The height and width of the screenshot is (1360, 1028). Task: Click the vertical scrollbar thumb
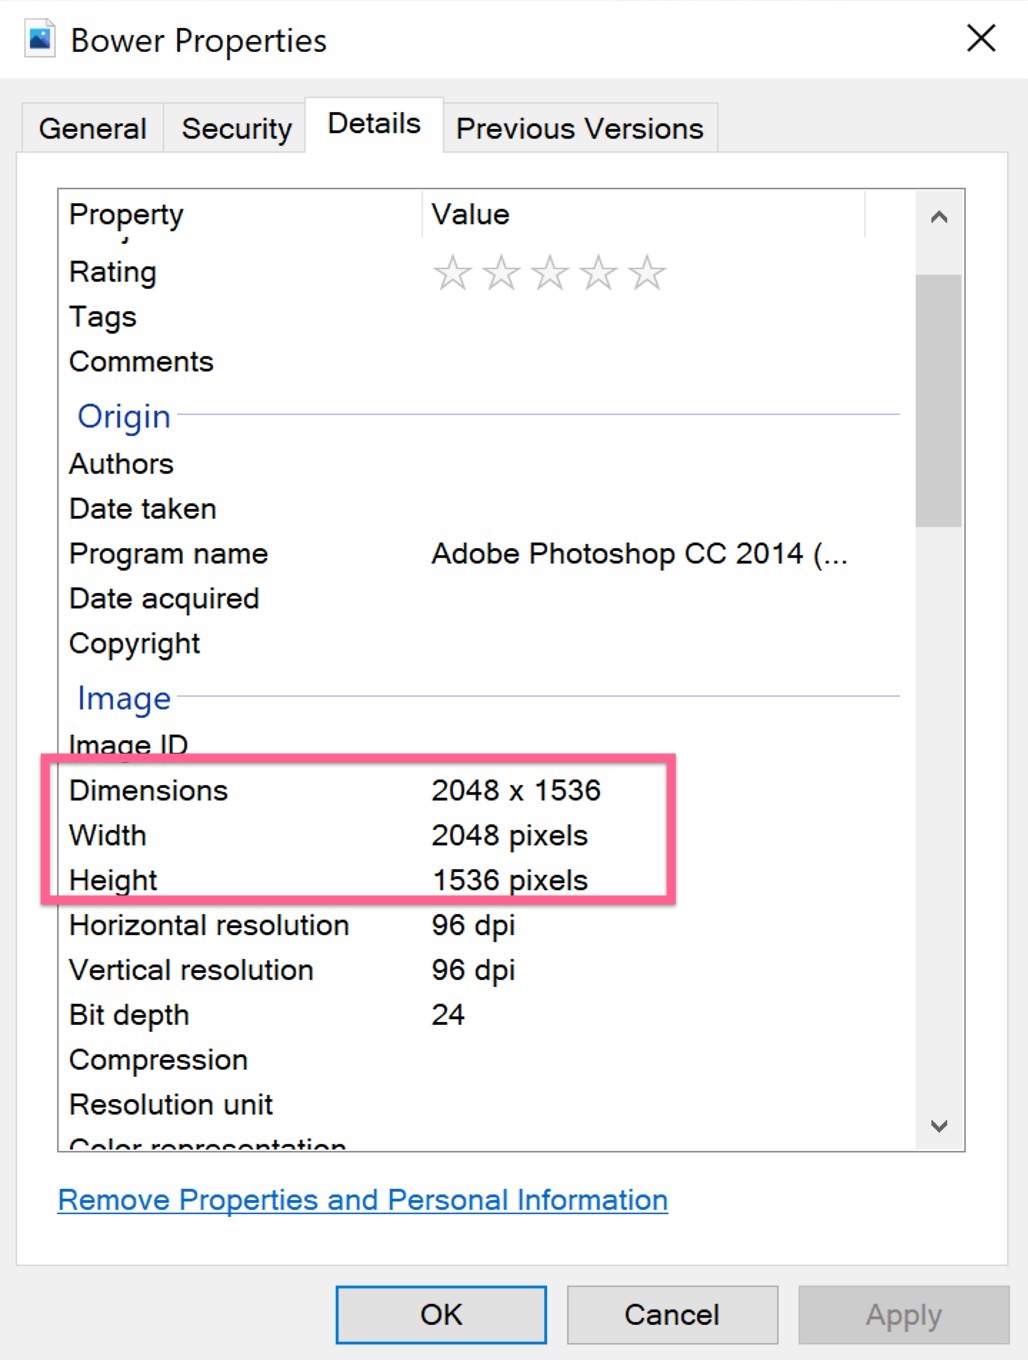click(x=938, y=400)
